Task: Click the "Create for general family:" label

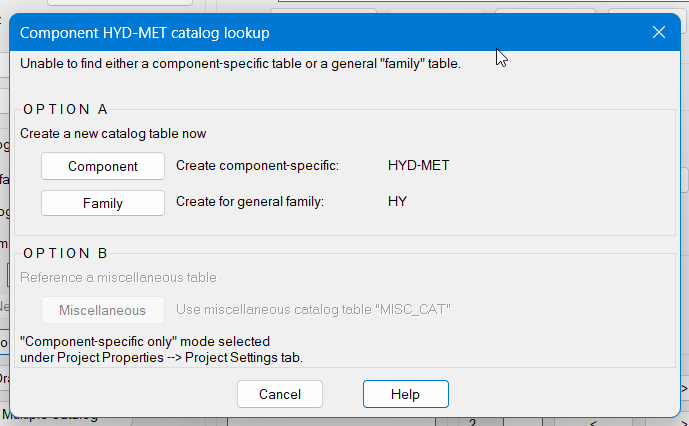Action: [250, 202]
